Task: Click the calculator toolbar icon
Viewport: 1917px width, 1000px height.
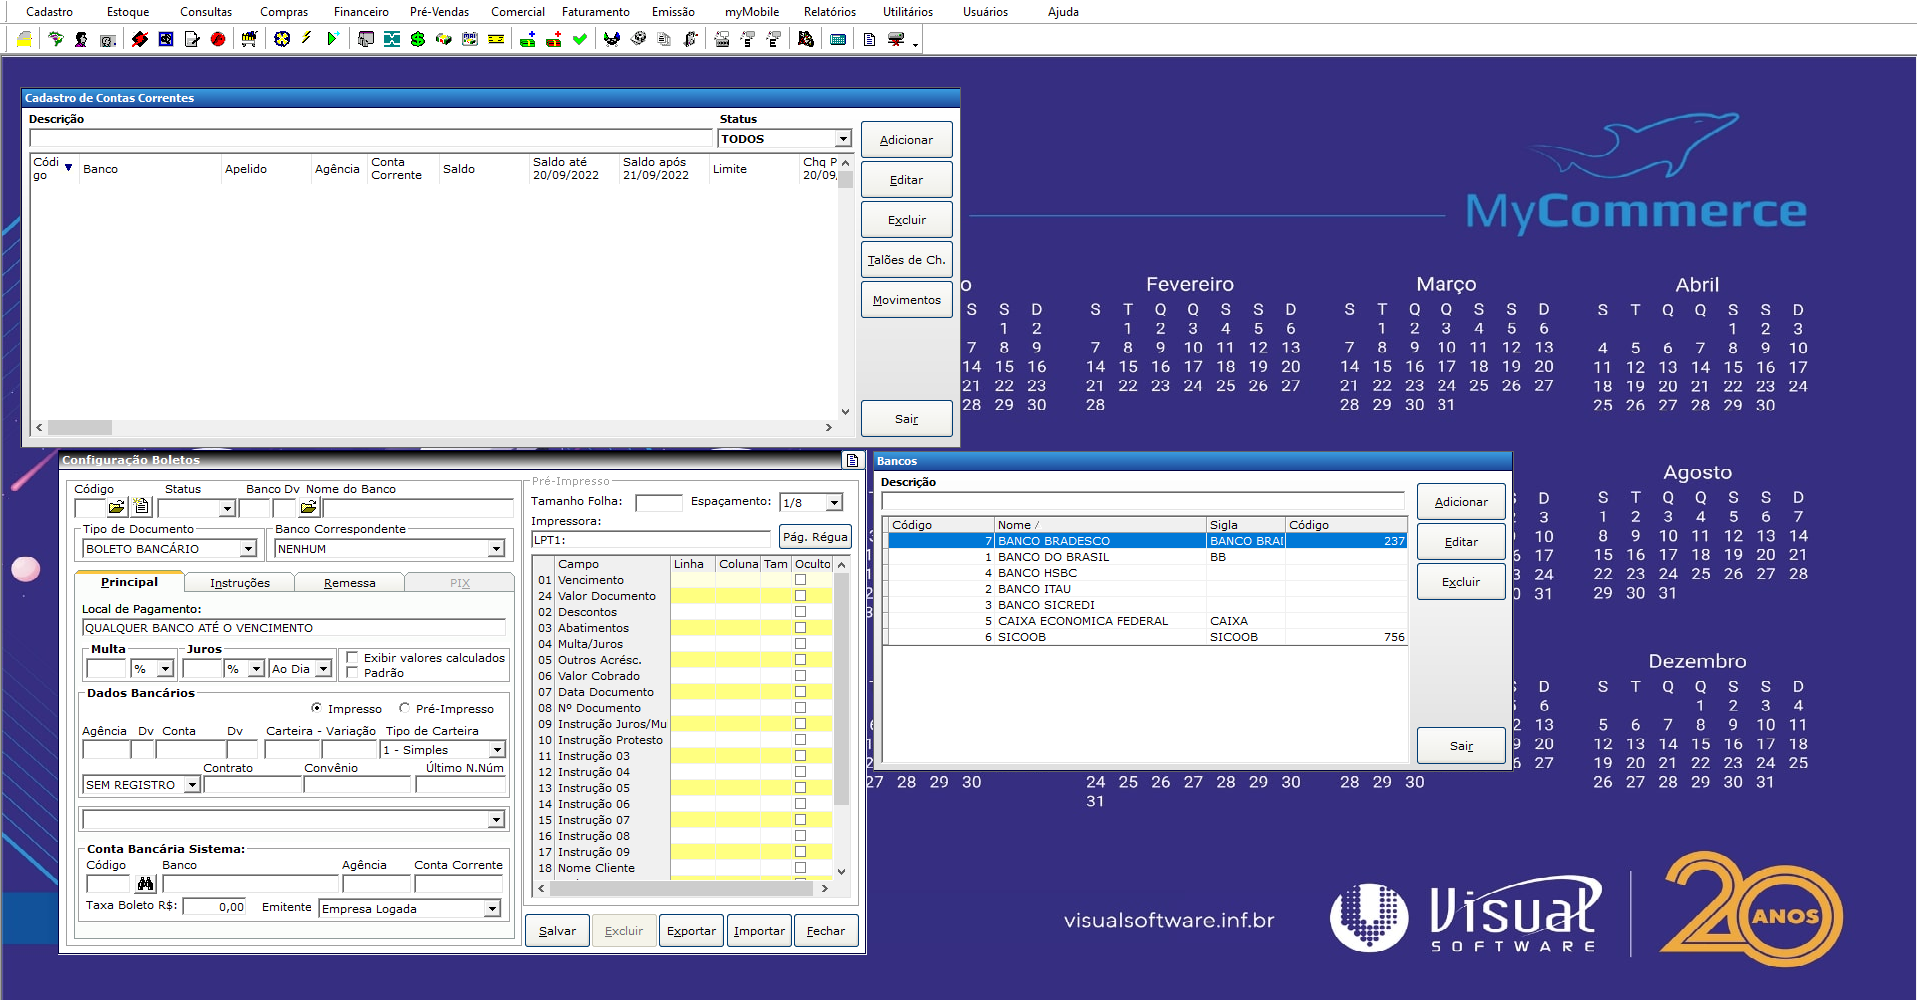Action: pos(838,39)
